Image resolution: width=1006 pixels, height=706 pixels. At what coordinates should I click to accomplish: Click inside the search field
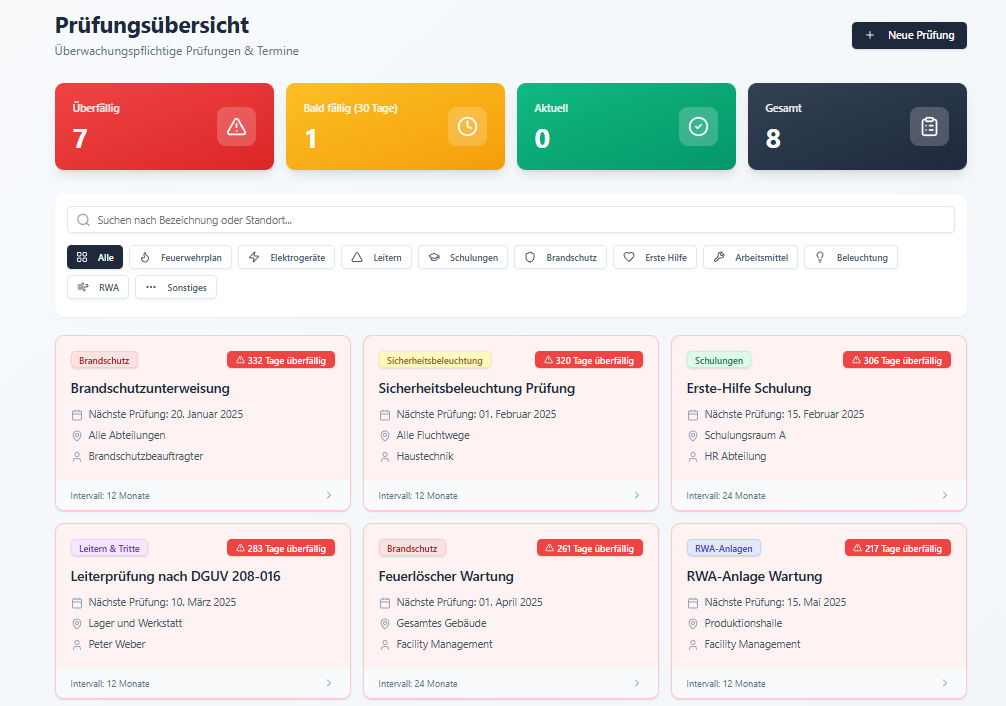pos(400,218)
